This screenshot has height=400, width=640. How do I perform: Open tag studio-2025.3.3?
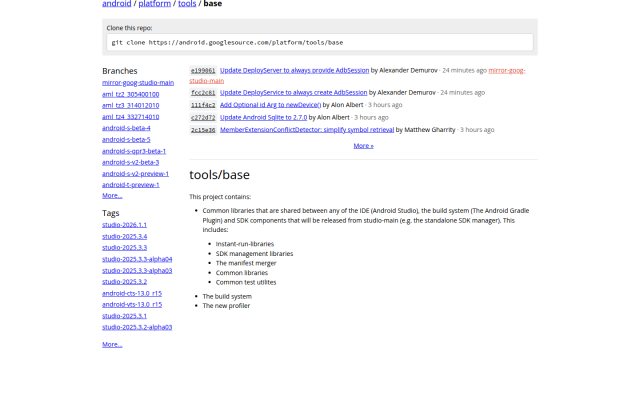coord(124,247)
